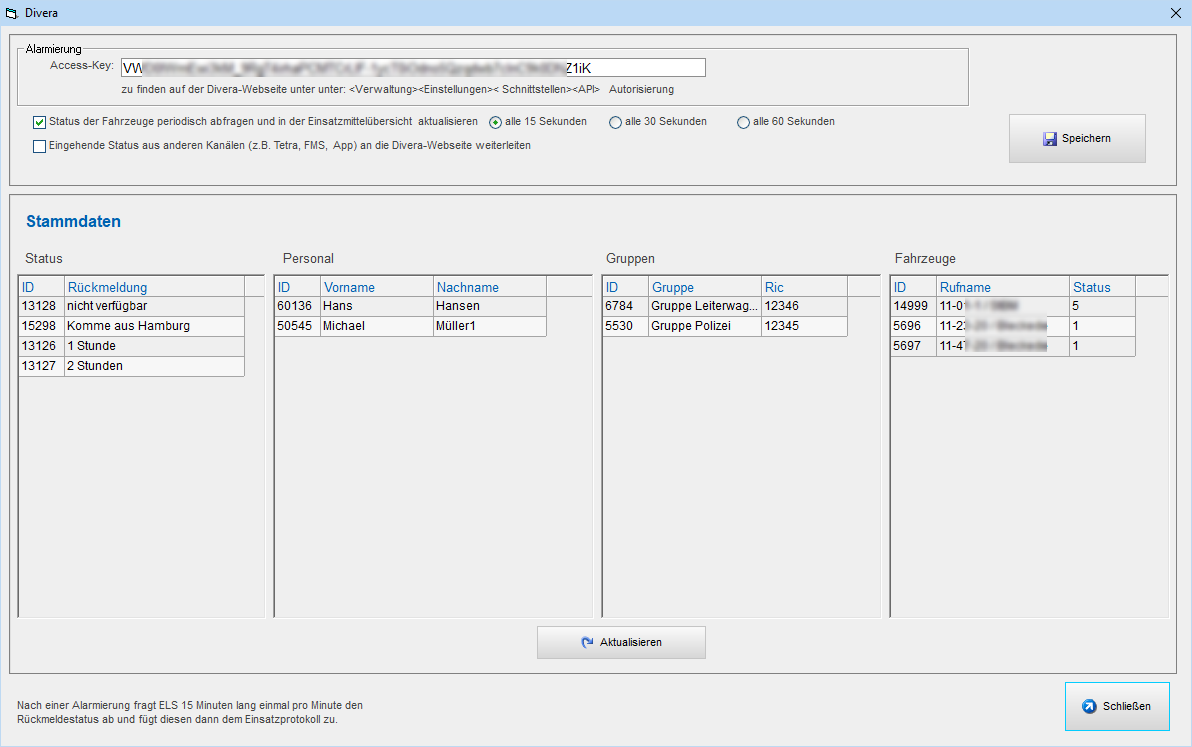
Task: Select the Hans Hansen personnel row
Action: click(410, 306)
